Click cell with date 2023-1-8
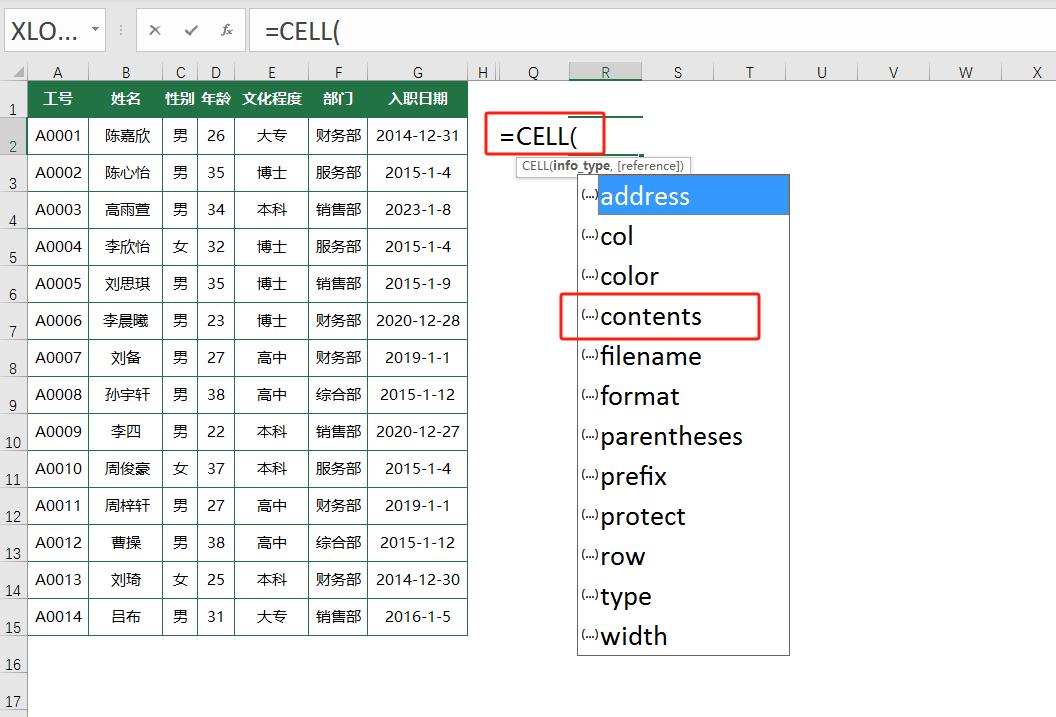Image resolution: width=1056 pixels, height=717 pixels. (x=418, y=210)
